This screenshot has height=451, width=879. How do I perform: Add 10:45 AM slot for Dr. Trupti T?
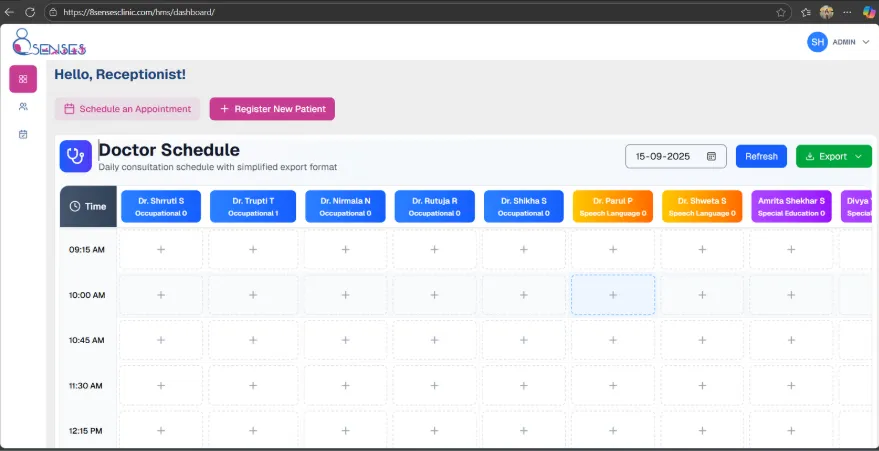[253, 340]
